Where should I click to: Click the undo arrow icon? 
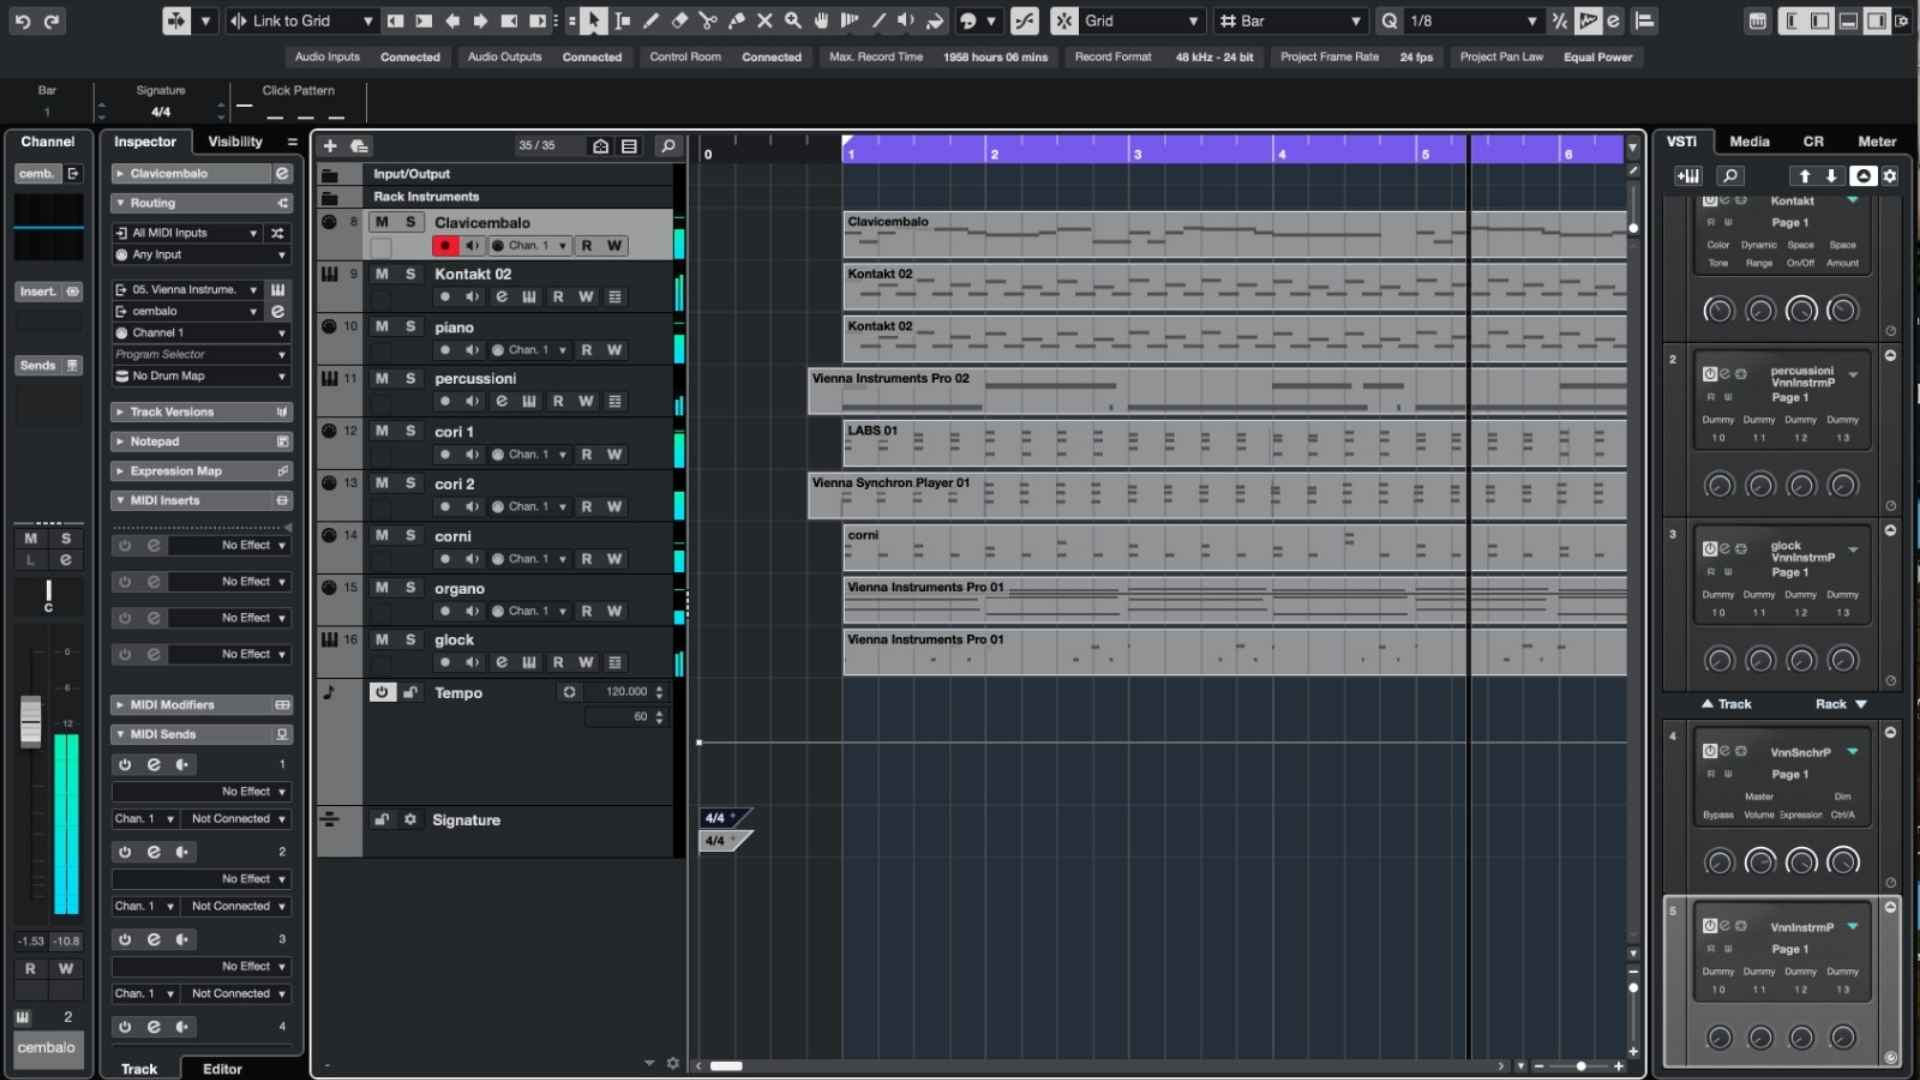click(23, 20)
